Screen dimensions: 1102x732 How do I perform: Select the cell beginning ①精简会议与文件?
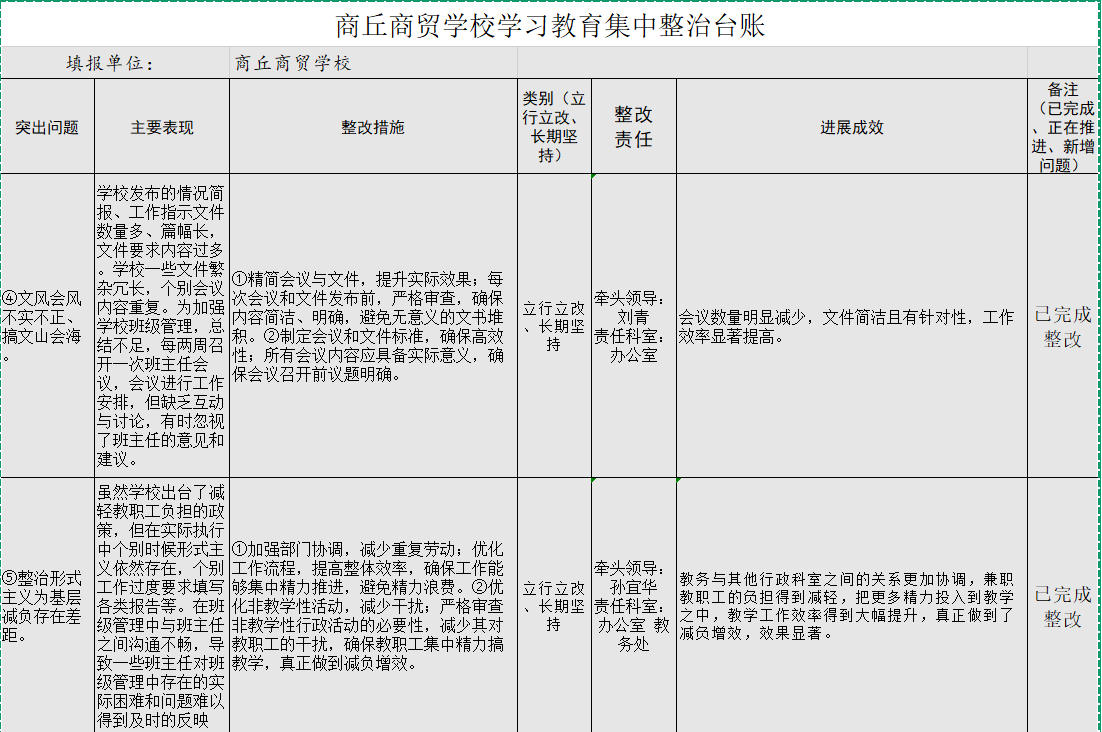click(x=373, y=325)
